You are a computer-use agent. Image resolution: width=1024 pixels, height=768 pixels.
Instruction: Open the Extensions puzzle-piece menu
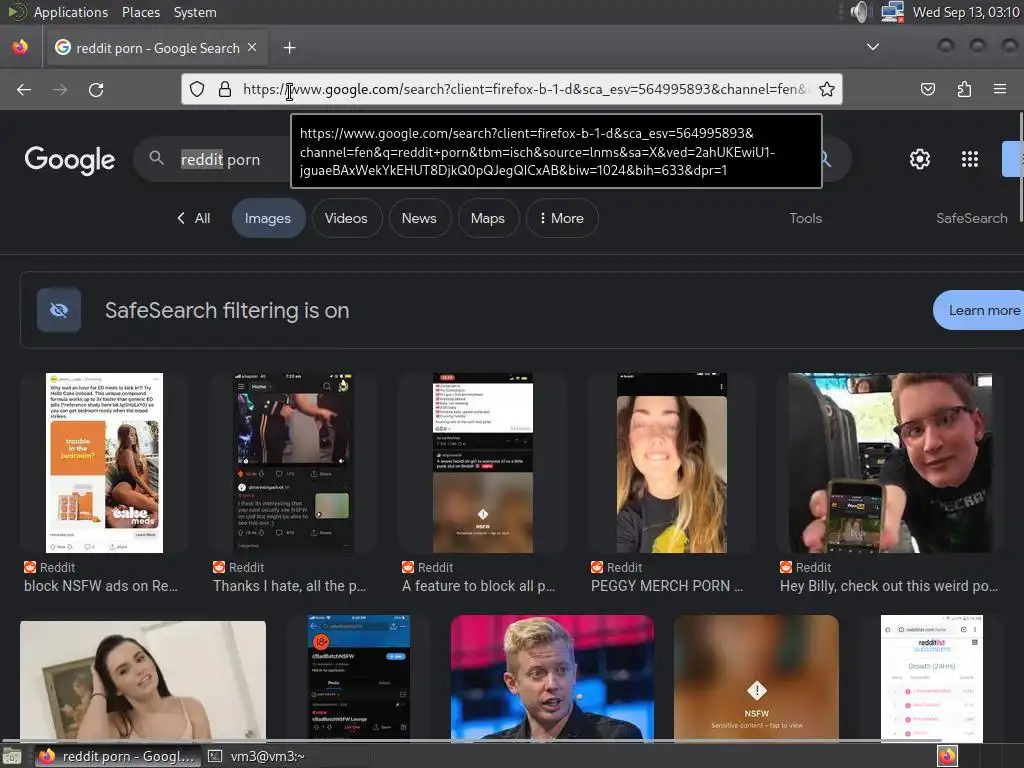click(964, 89)
